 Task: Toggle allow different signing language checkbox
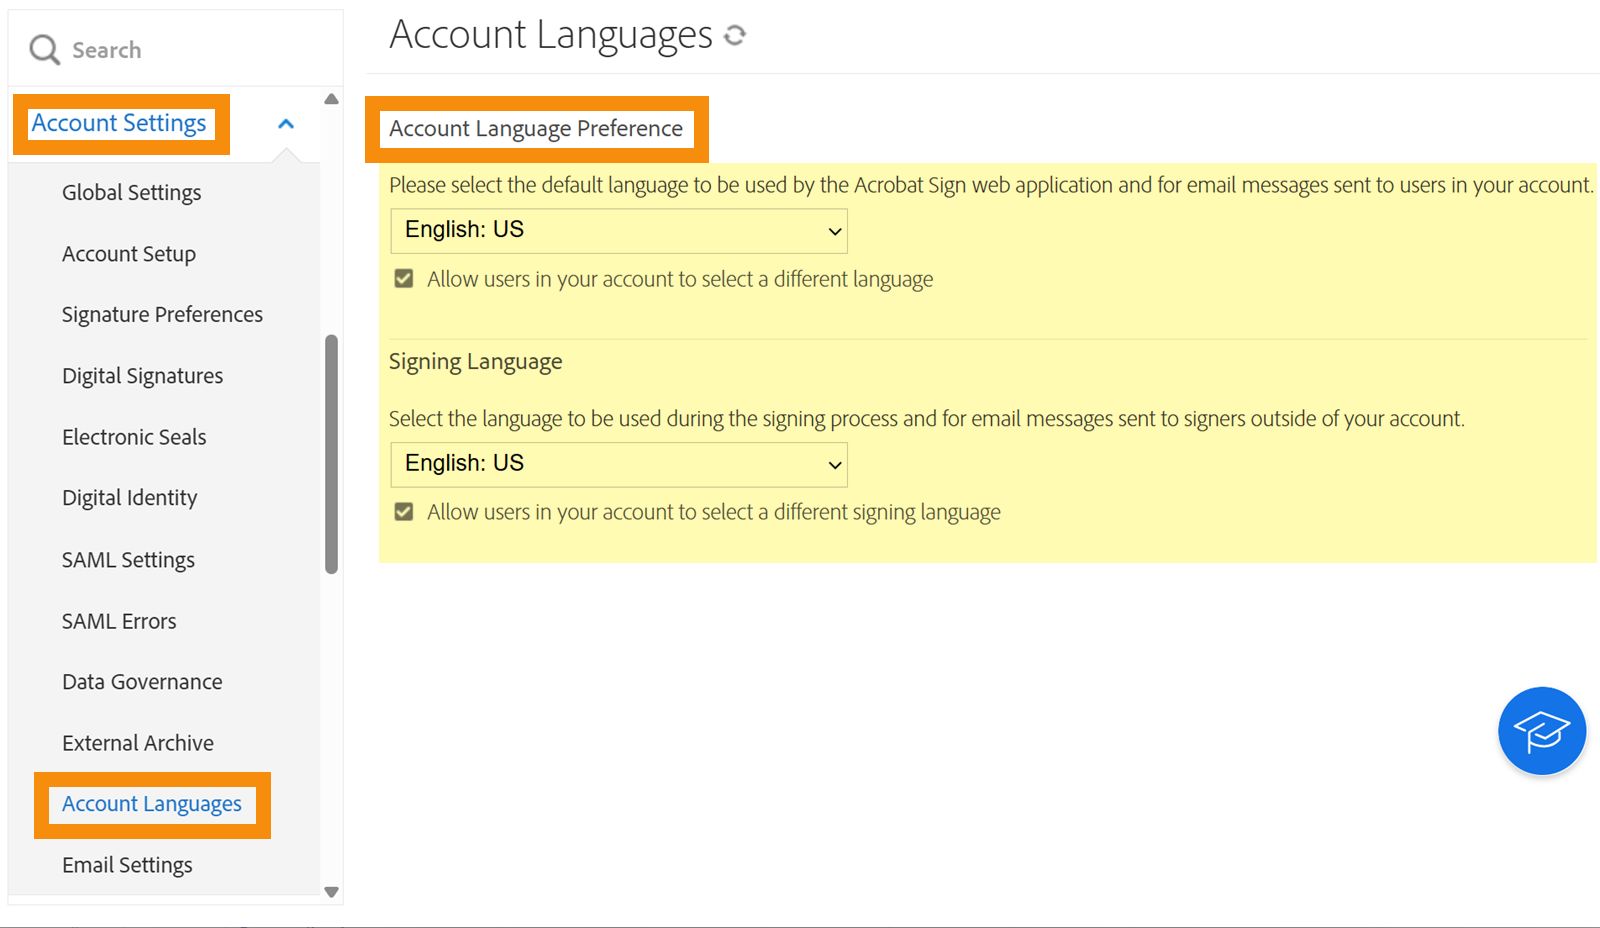pyautogui.click(x=404, y=512)
